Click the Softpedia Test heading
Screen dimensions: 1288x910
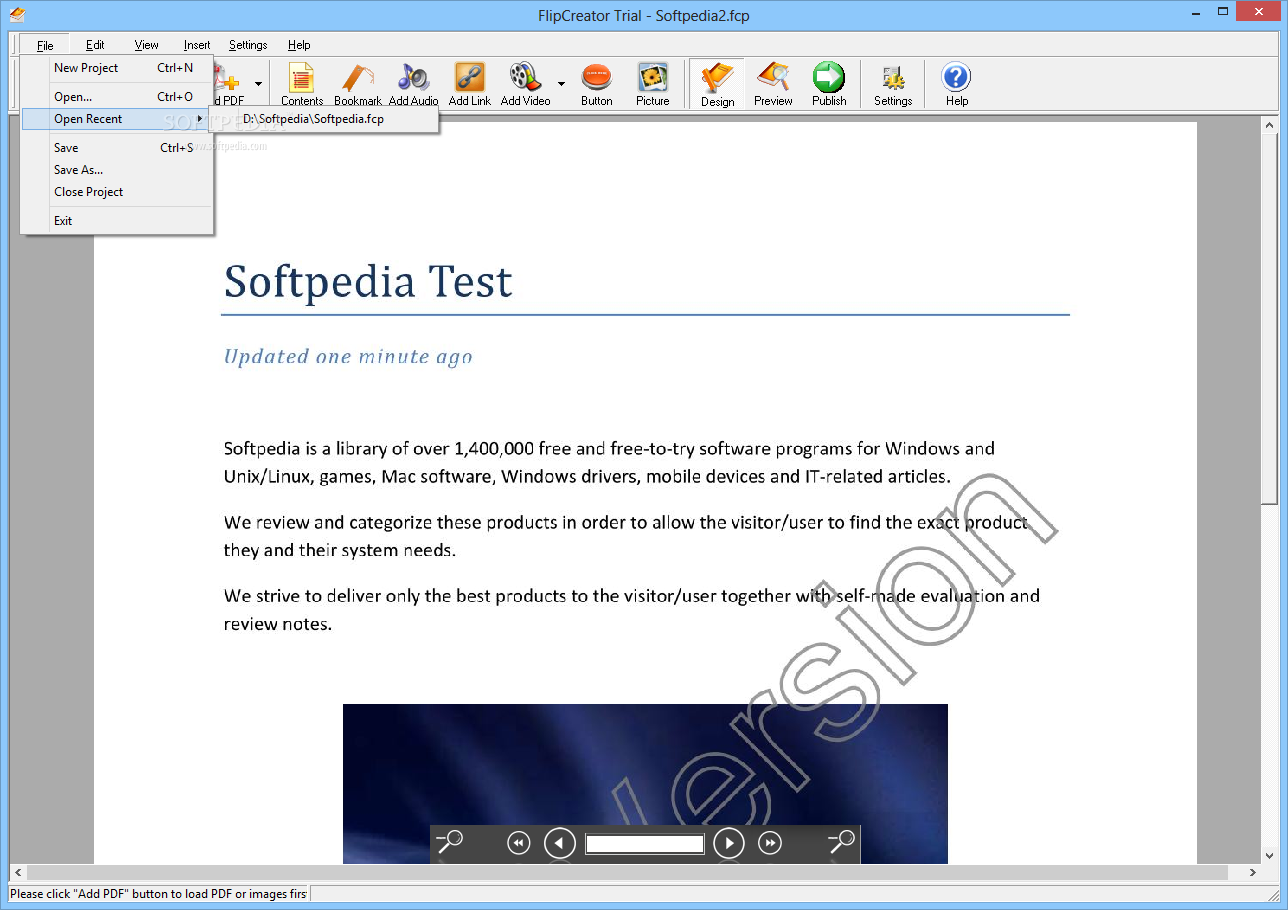click(x=368, y=282)
